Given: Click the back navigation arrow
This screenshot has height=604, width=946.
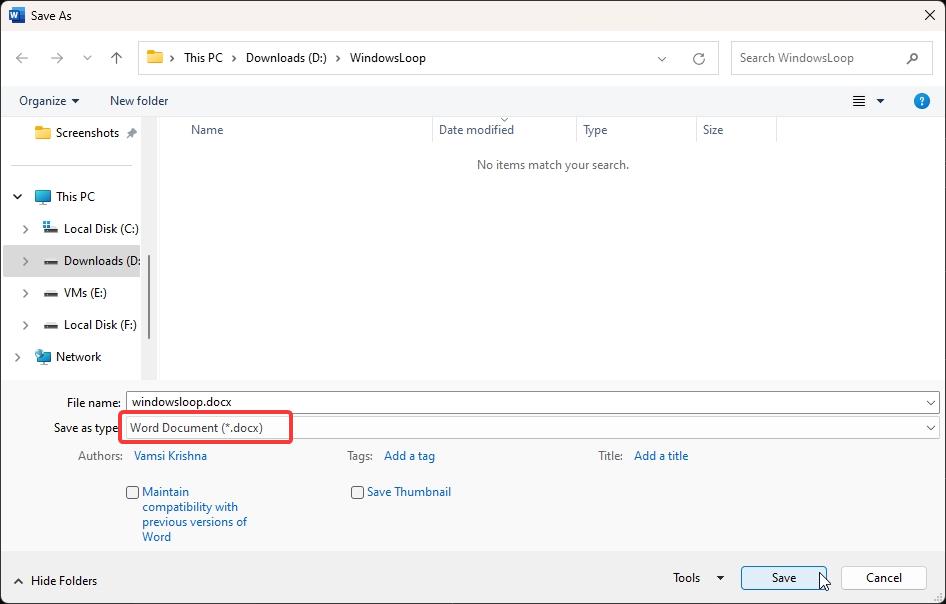Looking at the screenshot, I should (22, 58).
